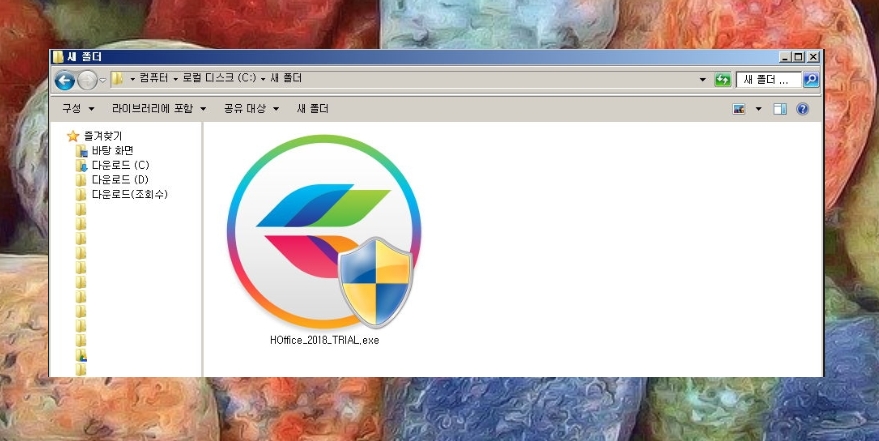Click the folder icon in the address bar

(117, 78)
